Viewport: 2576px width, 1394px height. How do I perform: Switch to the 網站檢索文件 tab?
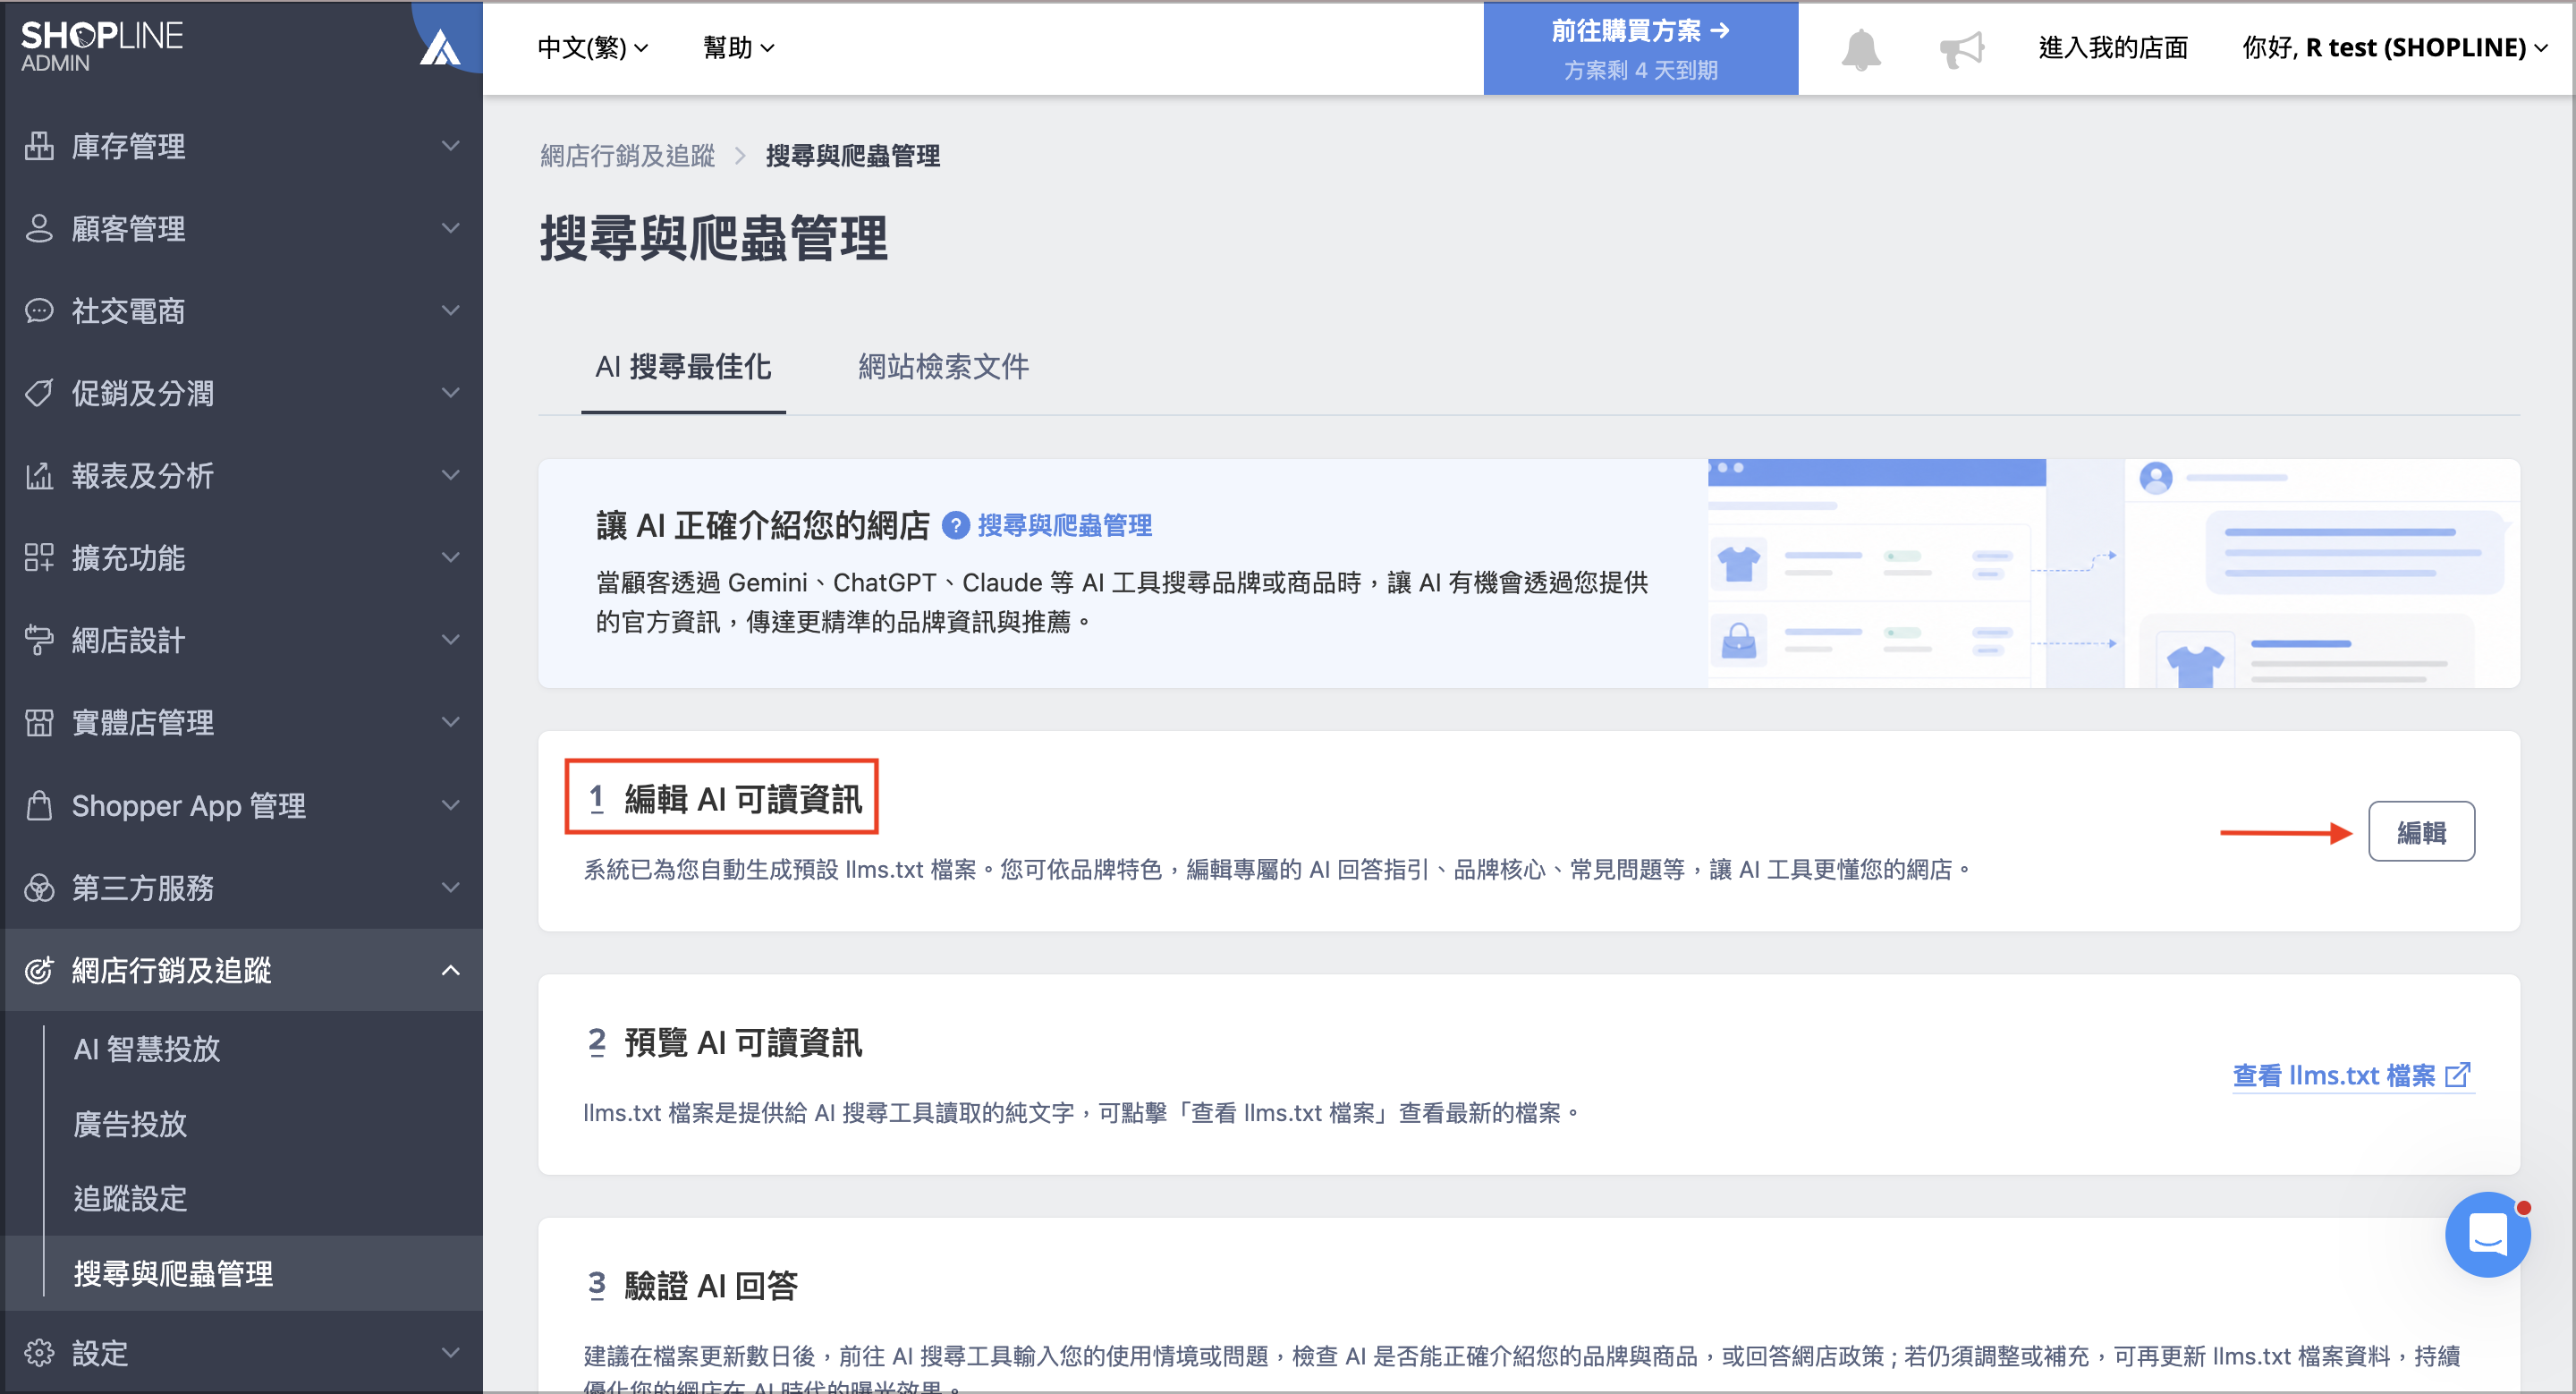tap(943, 367)
